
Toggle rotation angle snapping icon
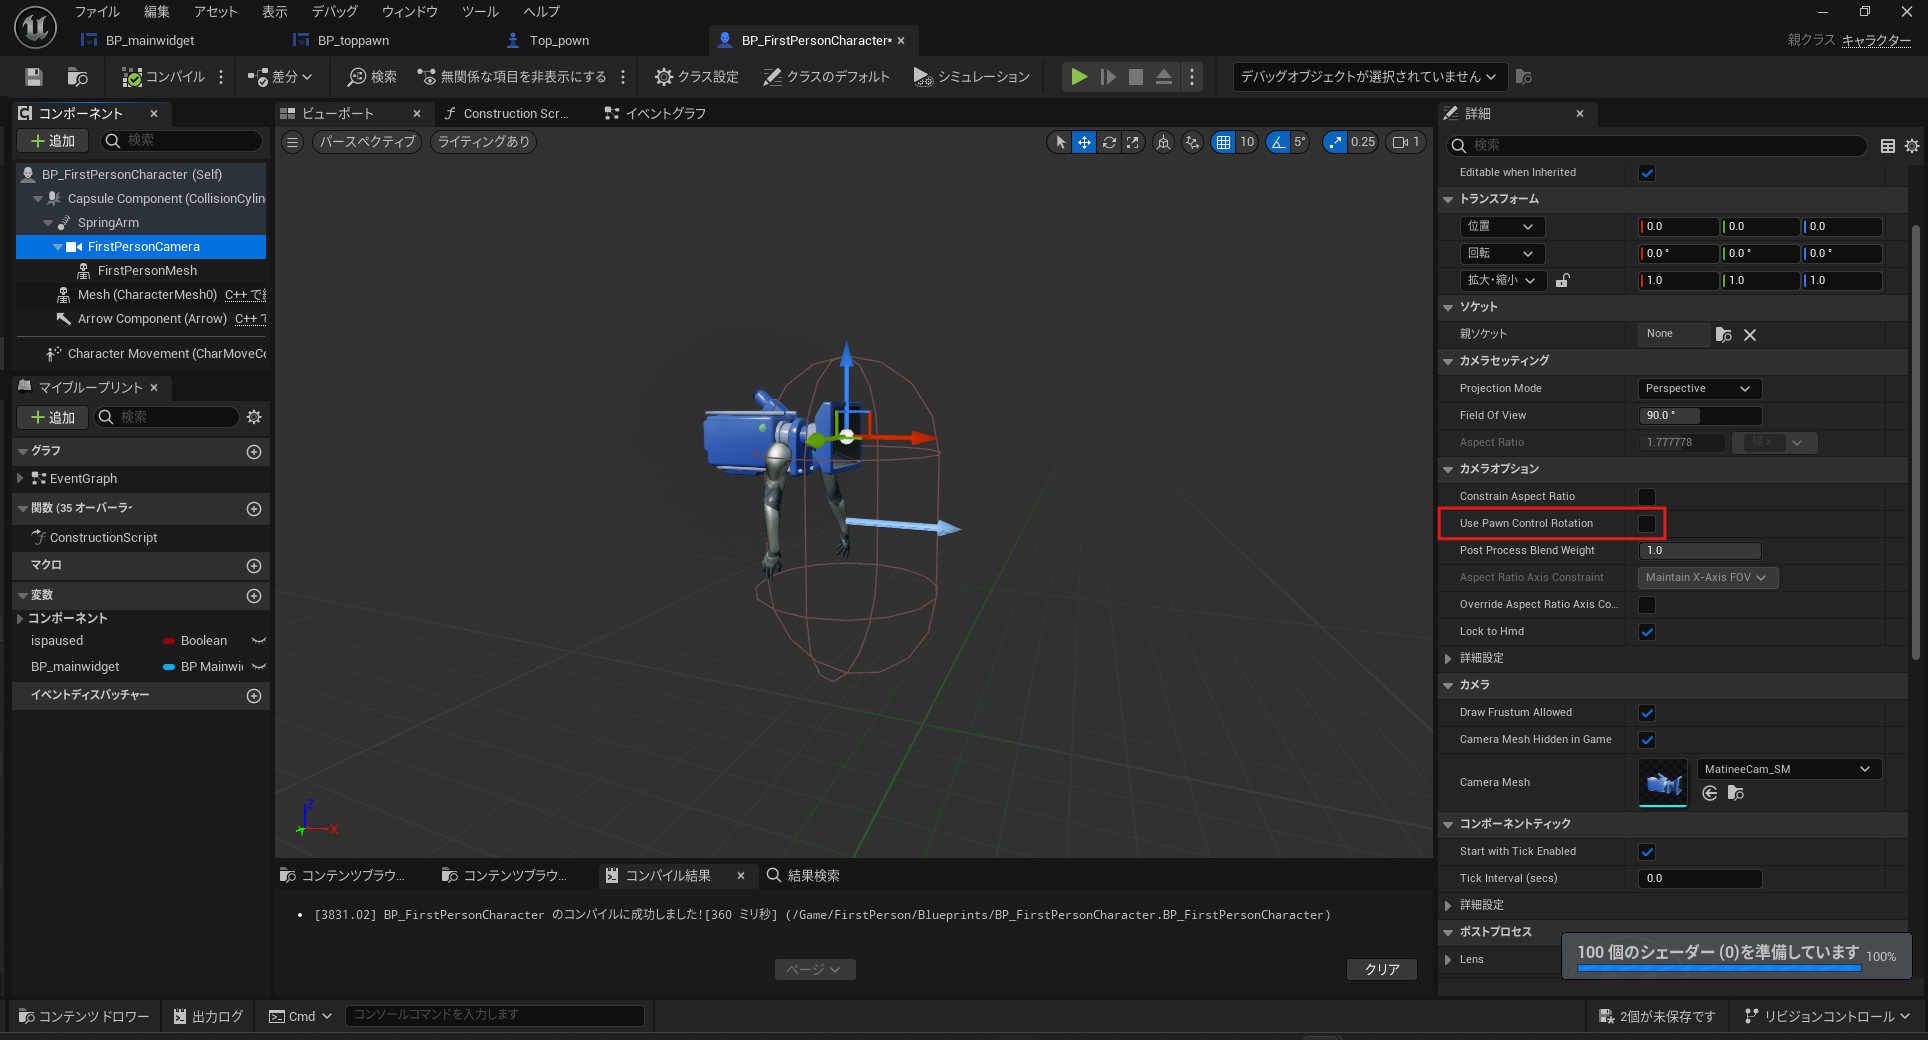point(1278,143)
